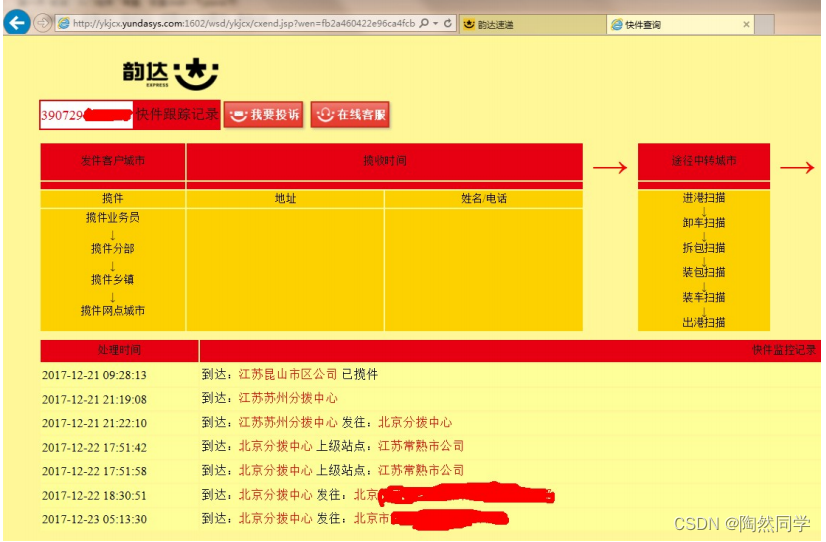The height and width of the screenshot is (542, 826).
Task: Open 江苏苏州分拨中心 link in 21:19:08 row
Action: 288,398
